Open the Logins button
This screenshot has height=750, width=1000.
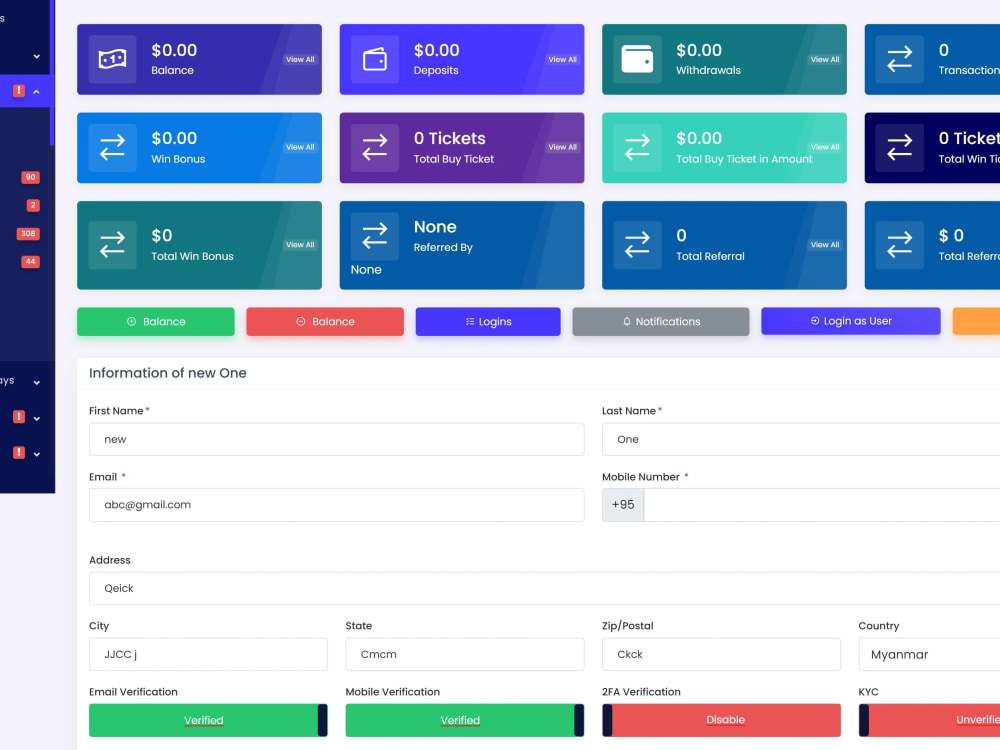tap(488, 321)
